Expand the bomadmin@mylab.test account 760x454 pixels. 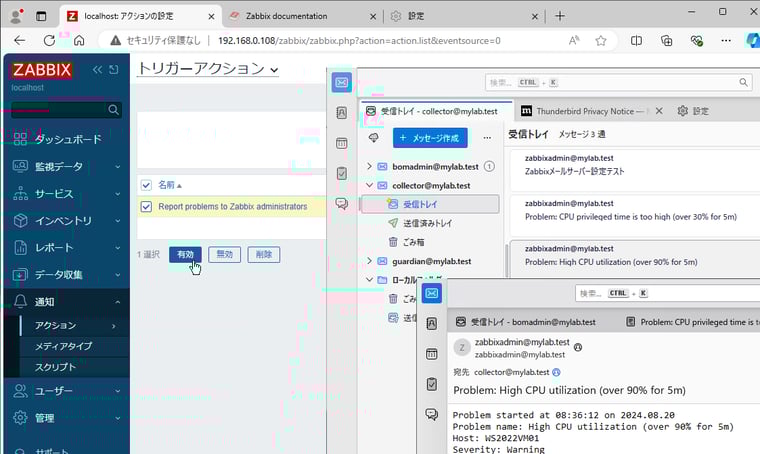pyautogui.click(x=369, y=166)
